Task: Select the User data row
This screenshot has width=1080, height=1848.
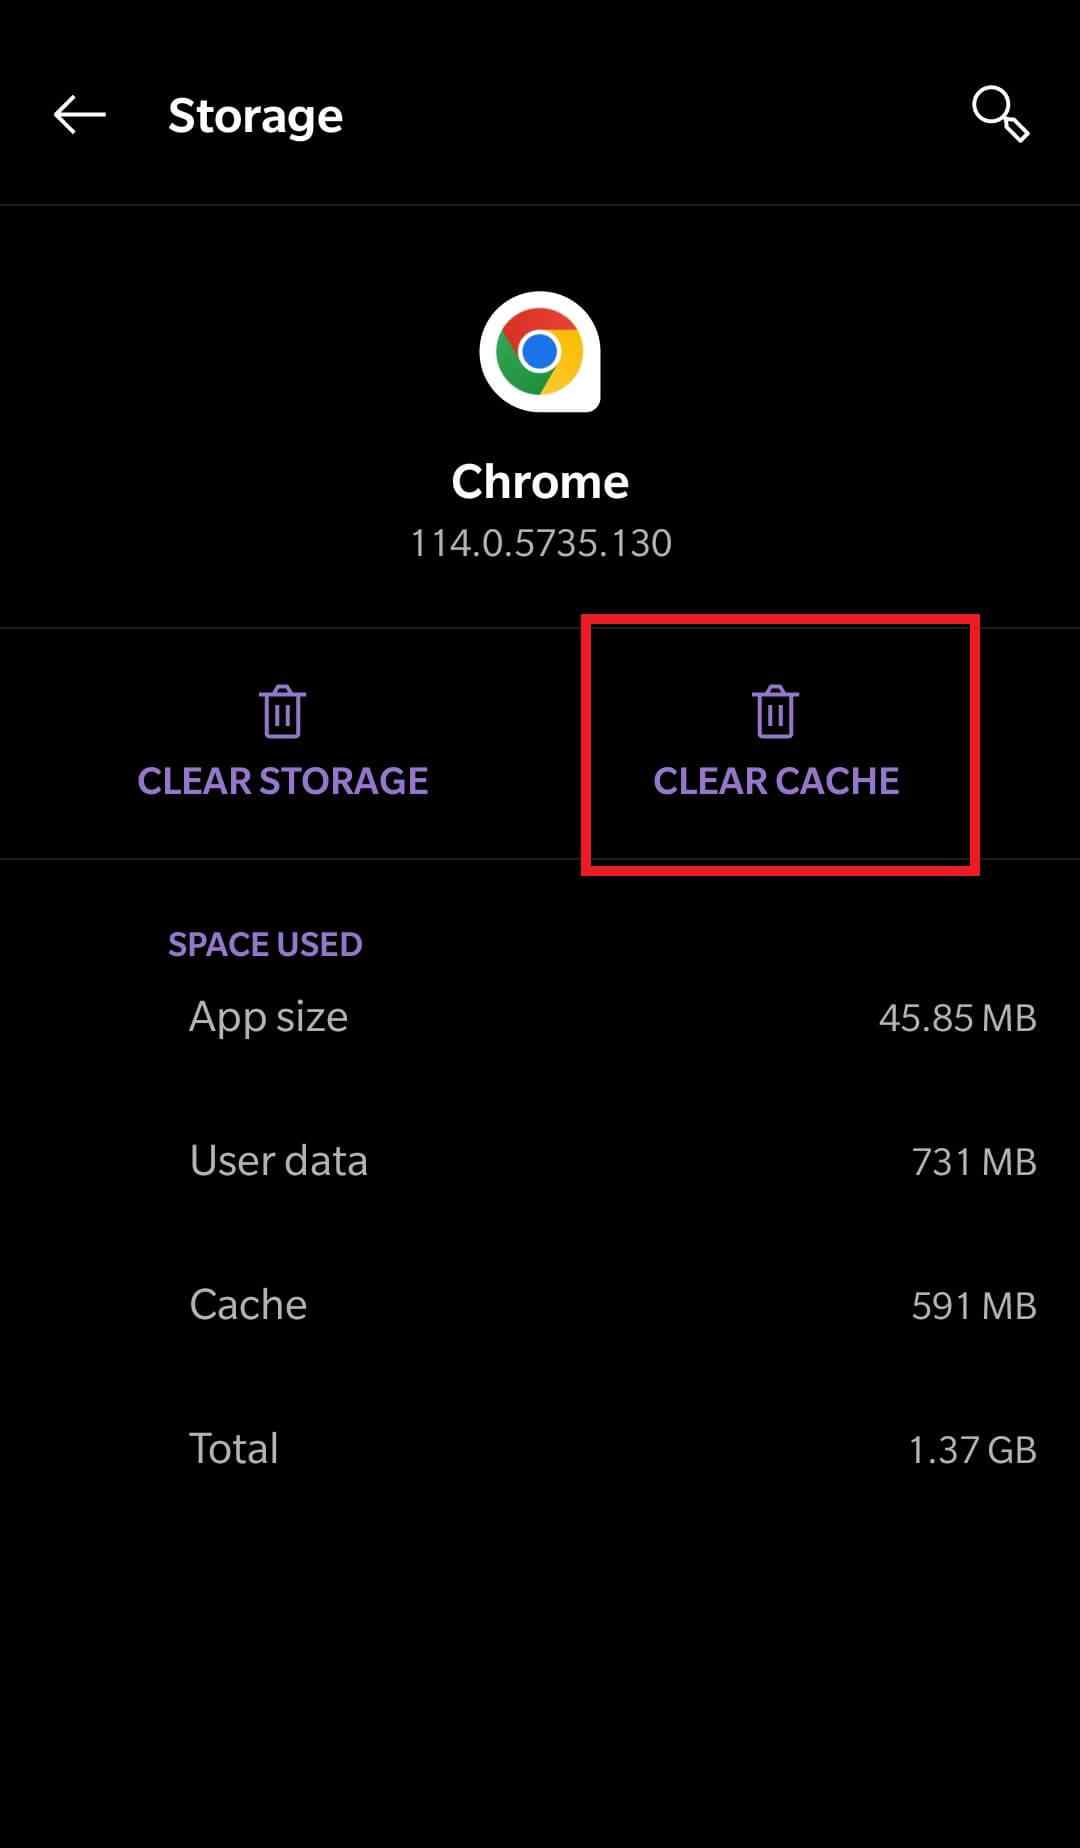Action: tap(278, 1160)
